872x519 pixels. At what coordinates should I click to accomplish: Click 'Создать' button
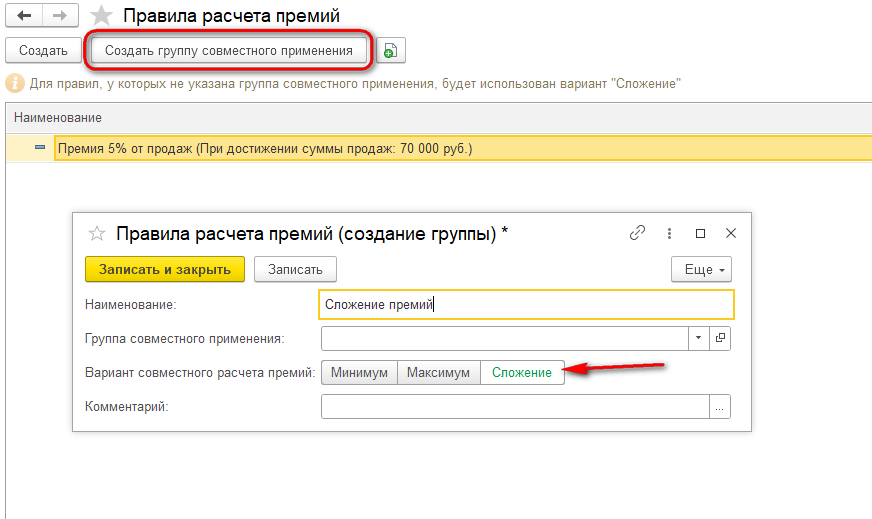(x=43, y=51)
